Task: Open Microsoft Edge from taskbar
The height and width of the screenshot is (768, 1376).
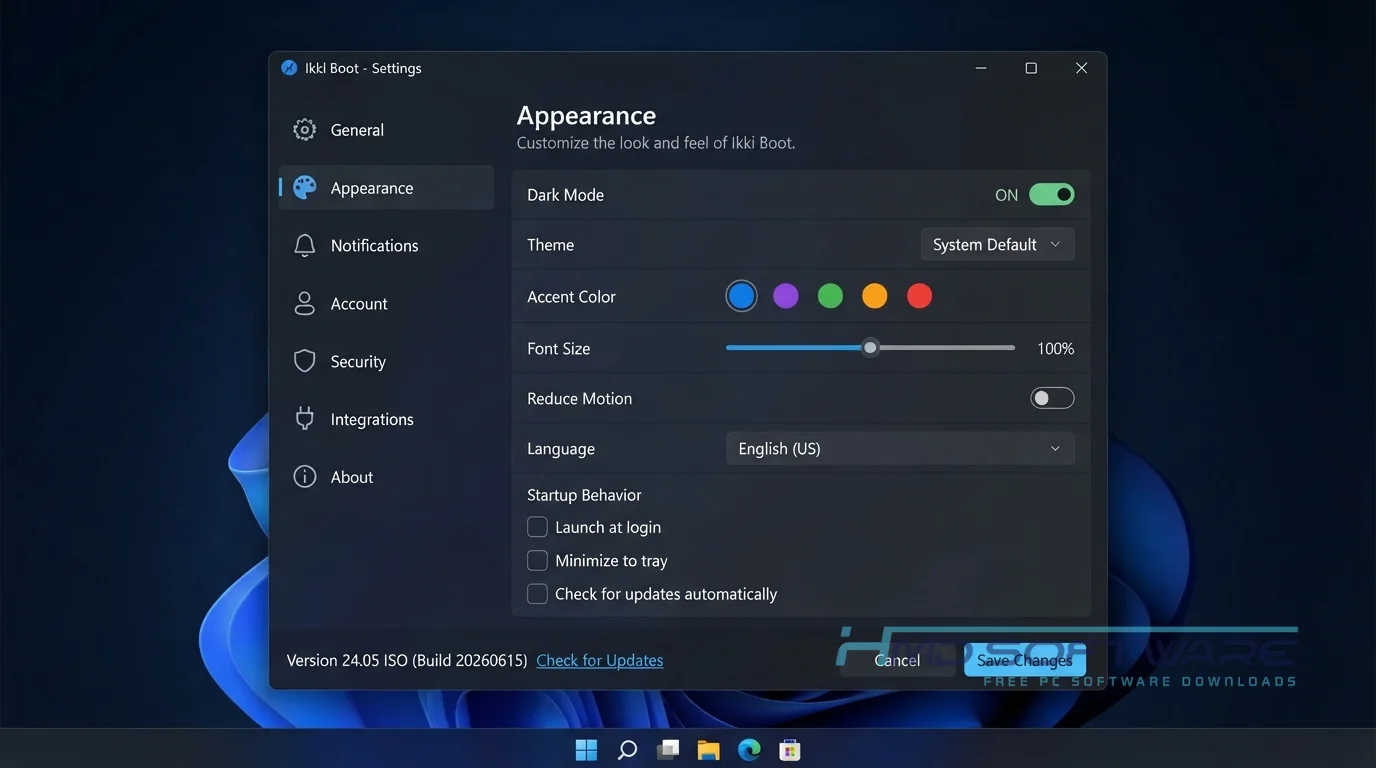Action: point(749,749)
